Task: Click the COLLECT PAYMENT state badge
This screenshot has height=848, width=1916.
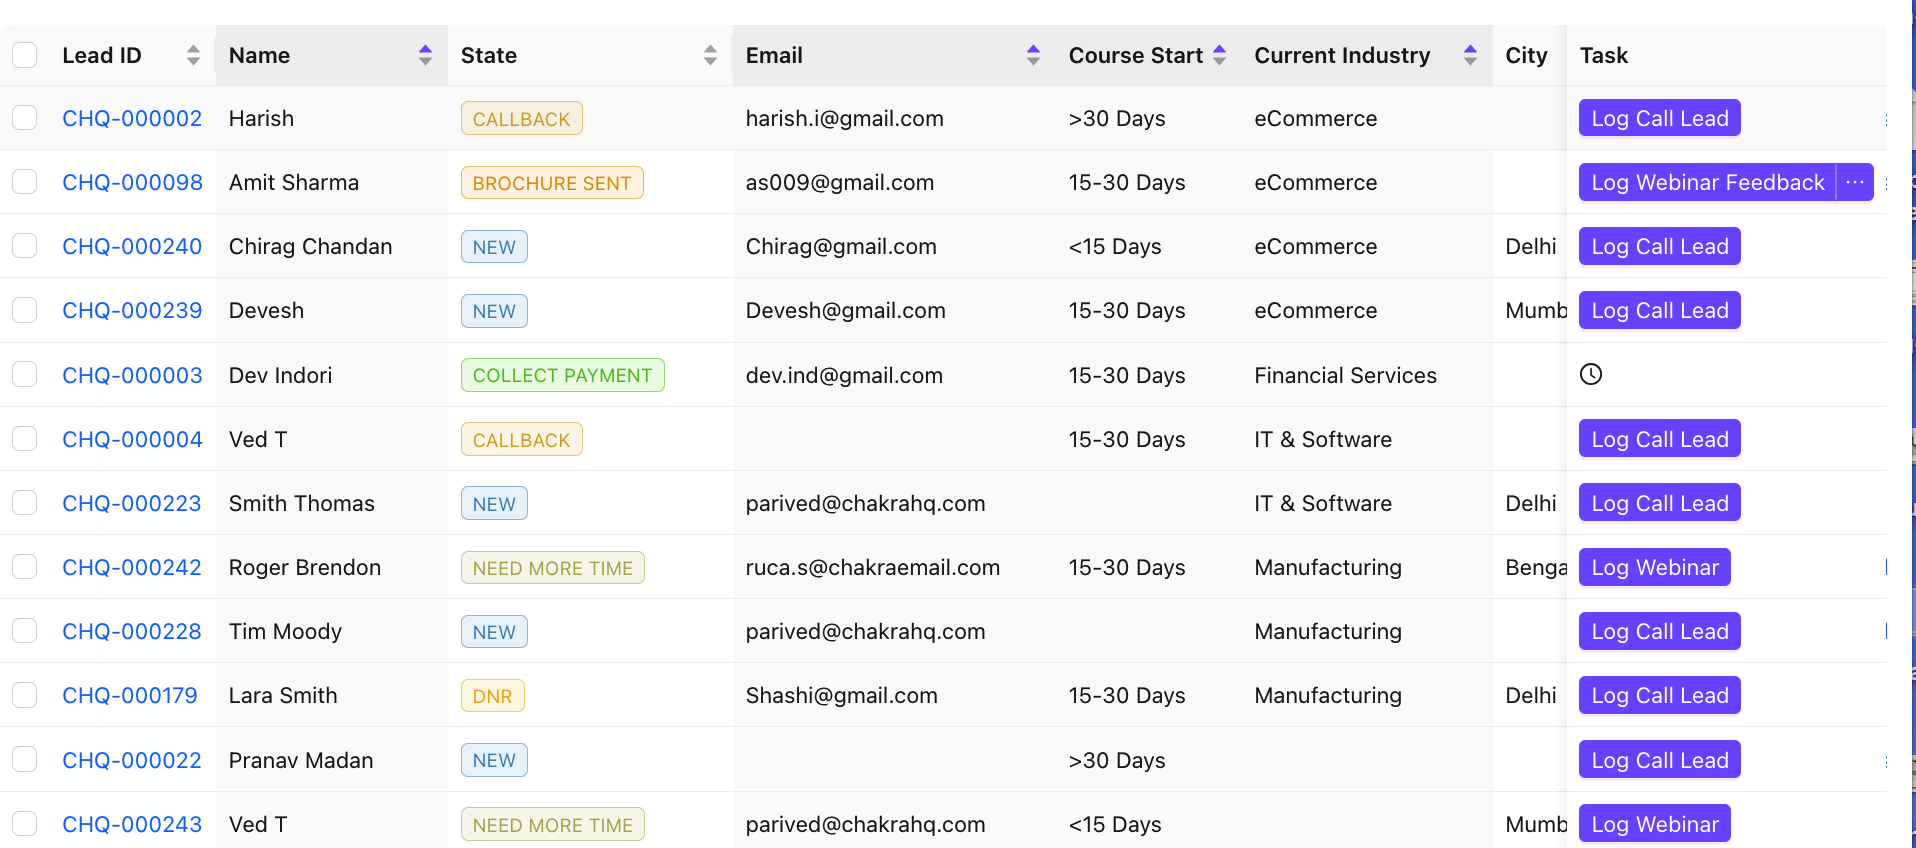Action: 562,375
